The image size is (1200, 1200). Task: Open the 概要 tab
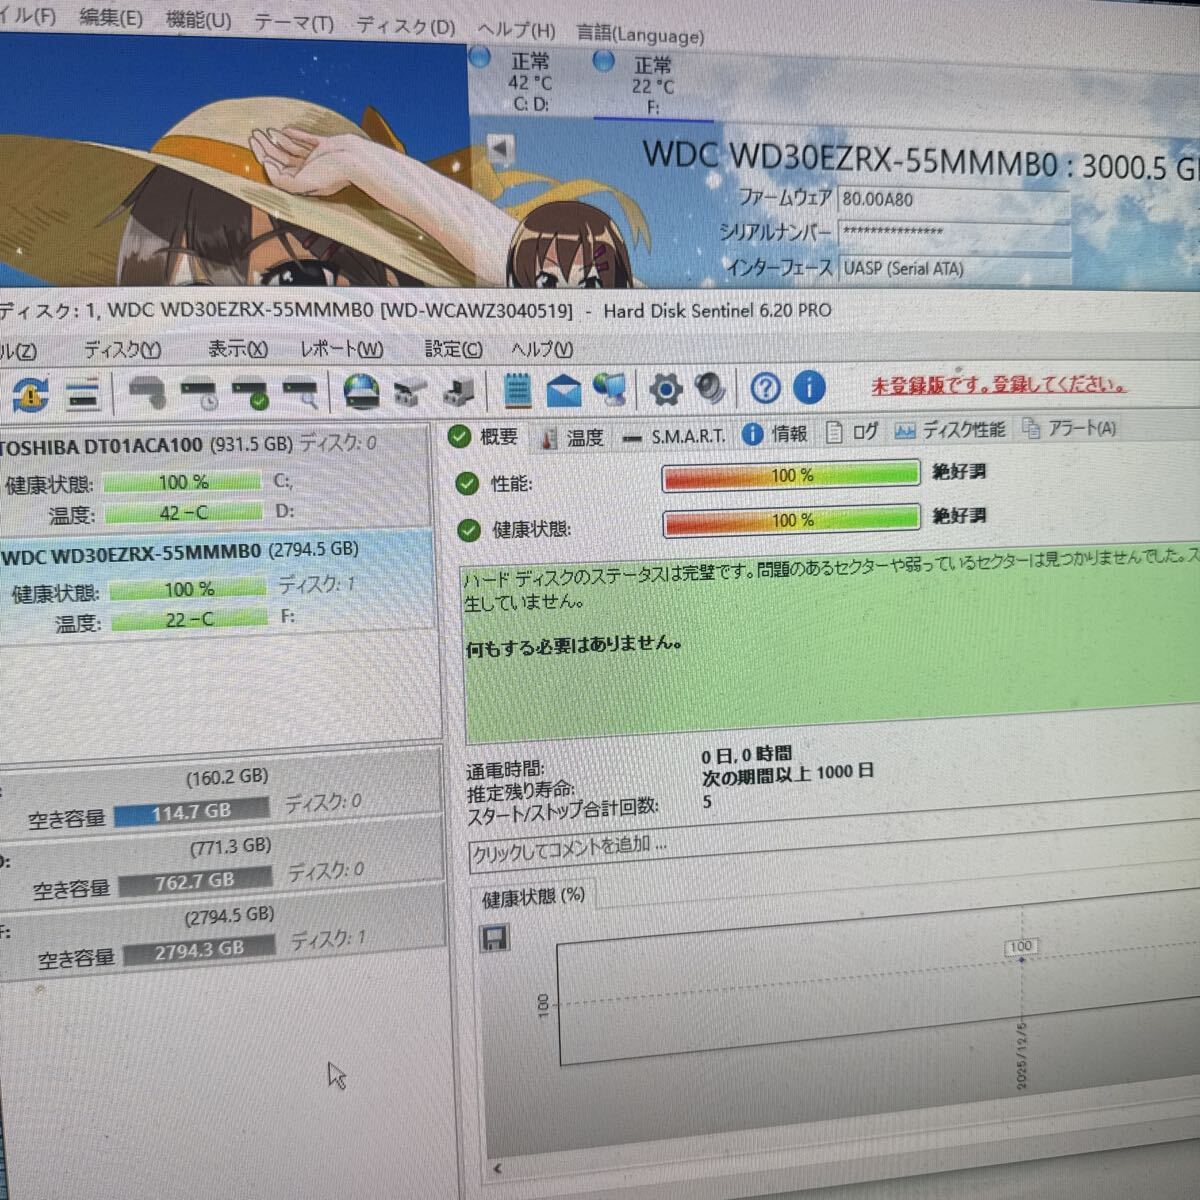pyautogui.click(x=484, y=437)
